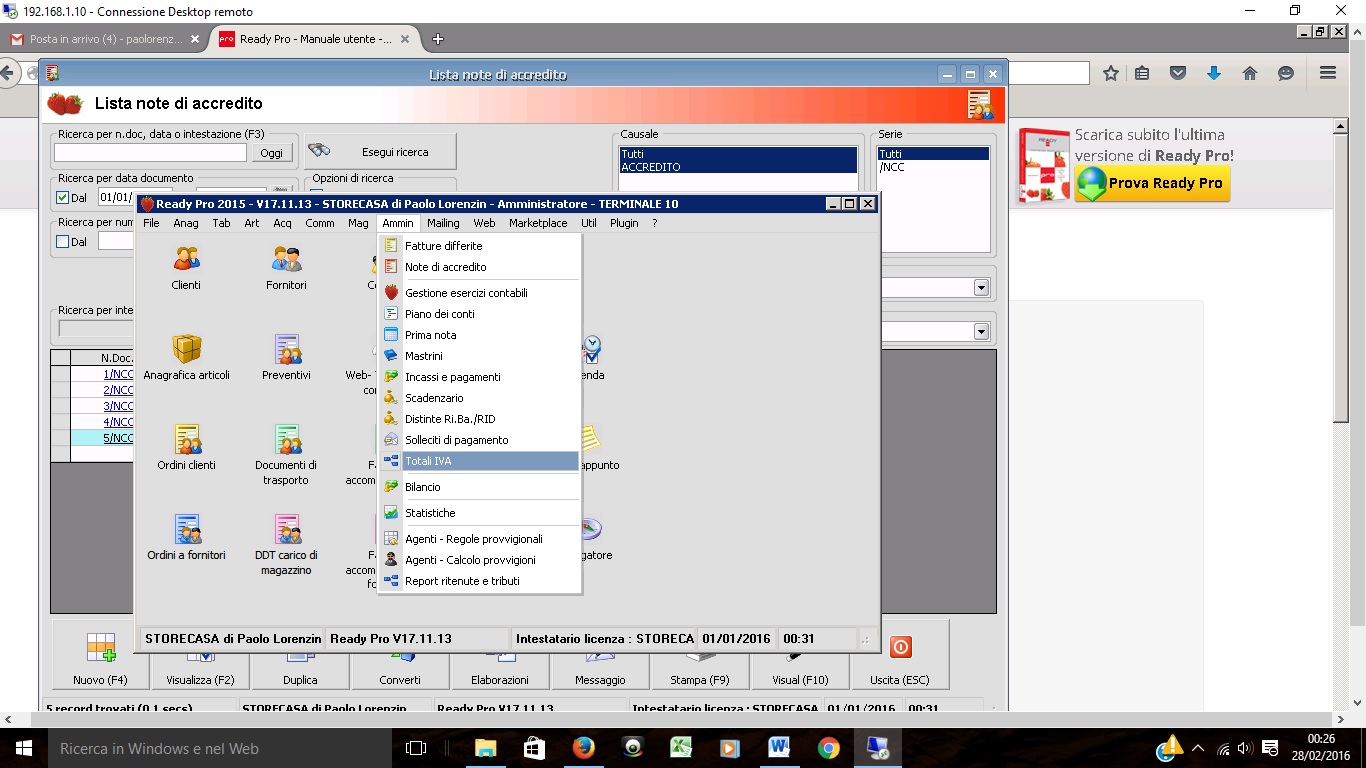The image size is (1366, 768).
Task: Click the Esegui ricerca button
Action: (x=380, y=152)
